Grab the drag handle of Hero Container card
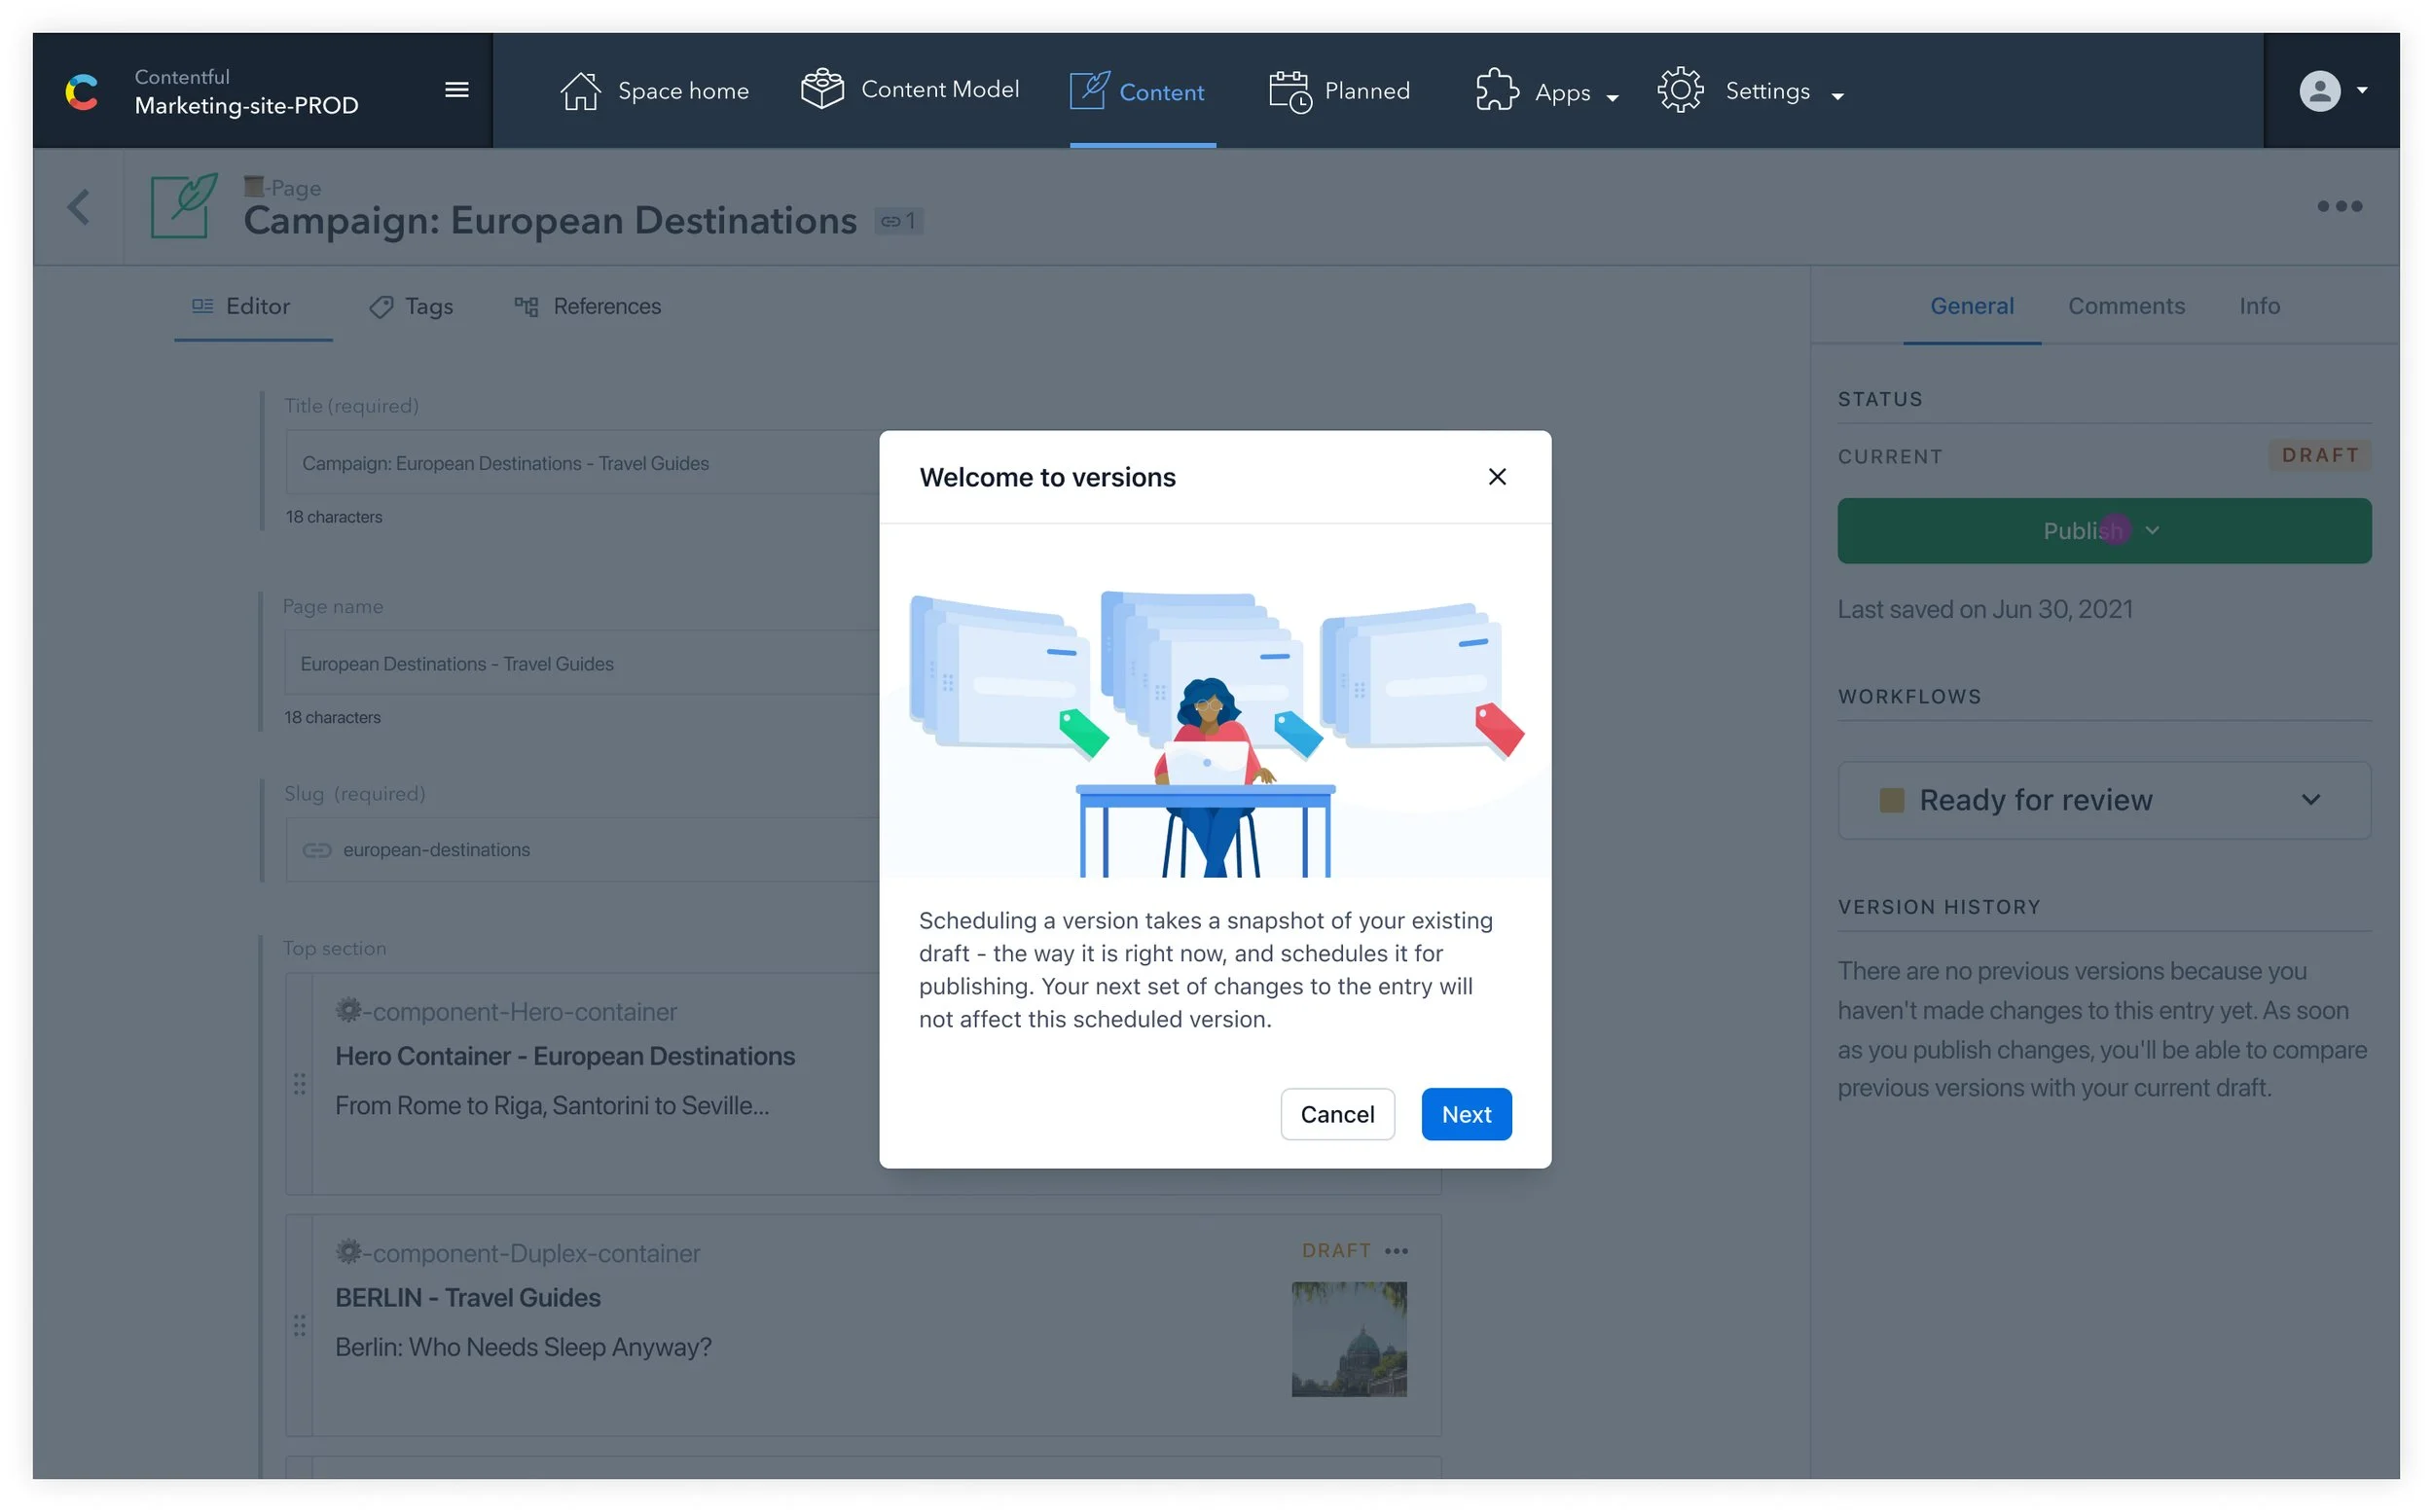This screenshot has height=1512, width=2433. (300, 1084)
